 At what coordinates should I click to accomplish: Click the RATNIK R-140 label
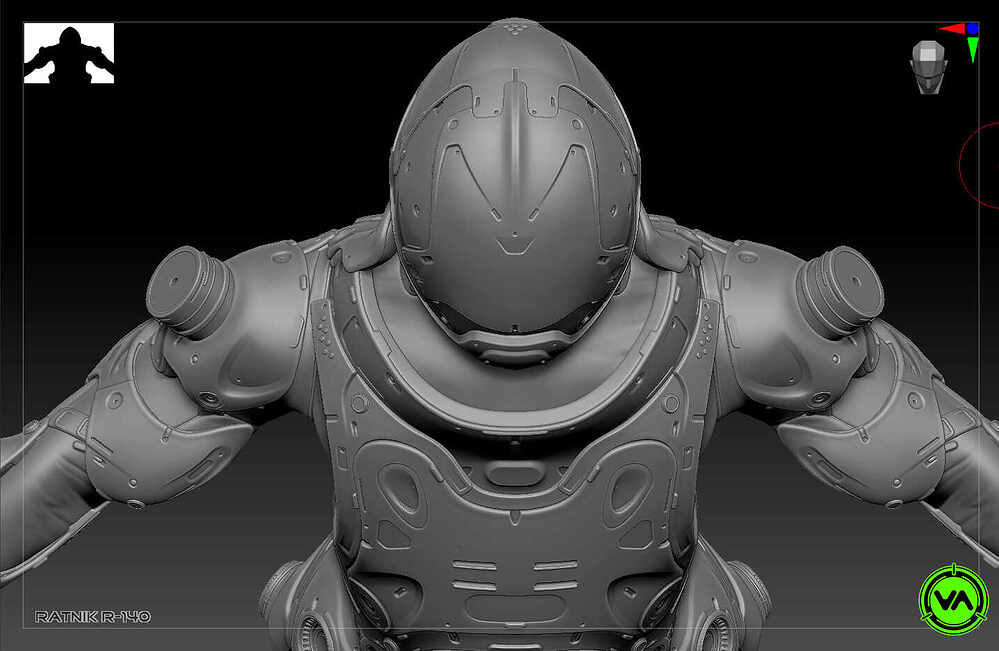[93, 617]
